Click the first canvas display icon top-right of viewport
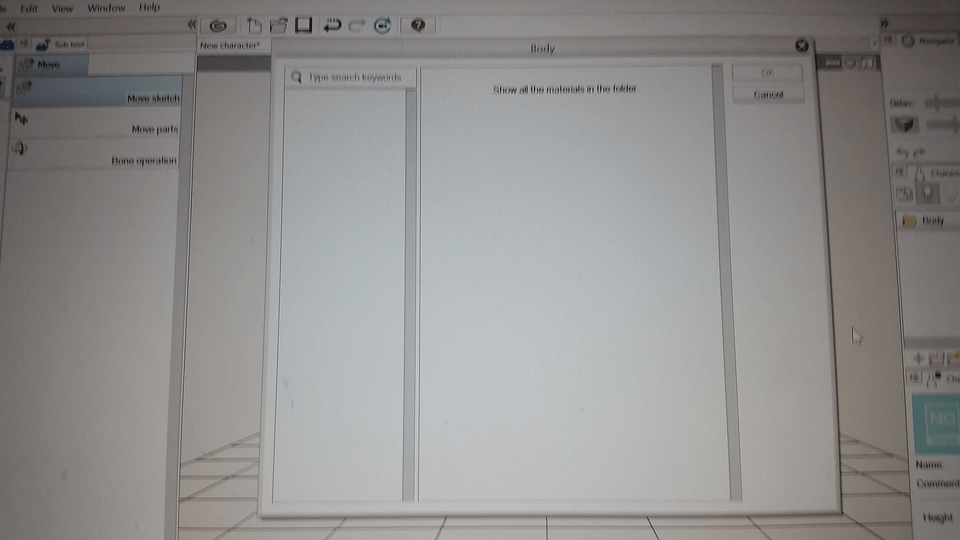 point(831,62)
